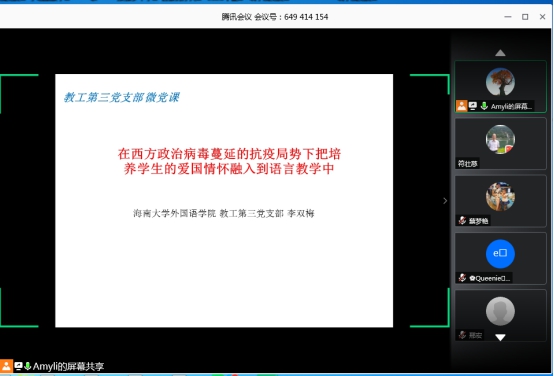
Task: Select the third participant's group photo avatar
Action: 500,196
